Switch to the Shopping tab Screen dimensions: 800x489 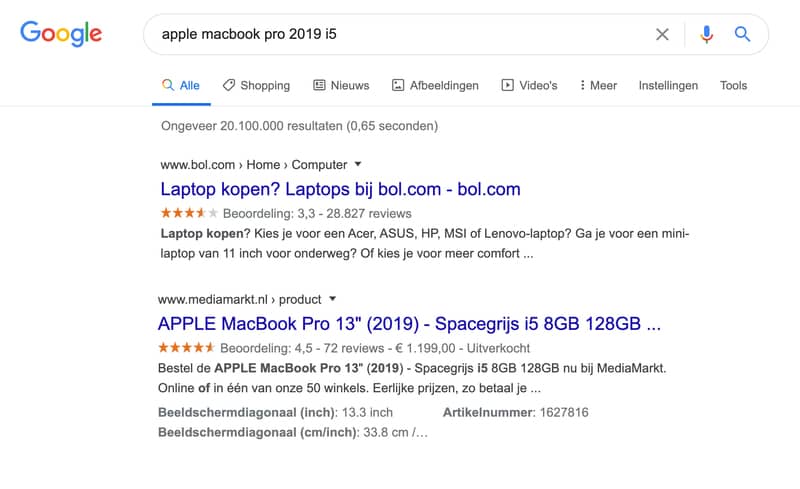256,85
